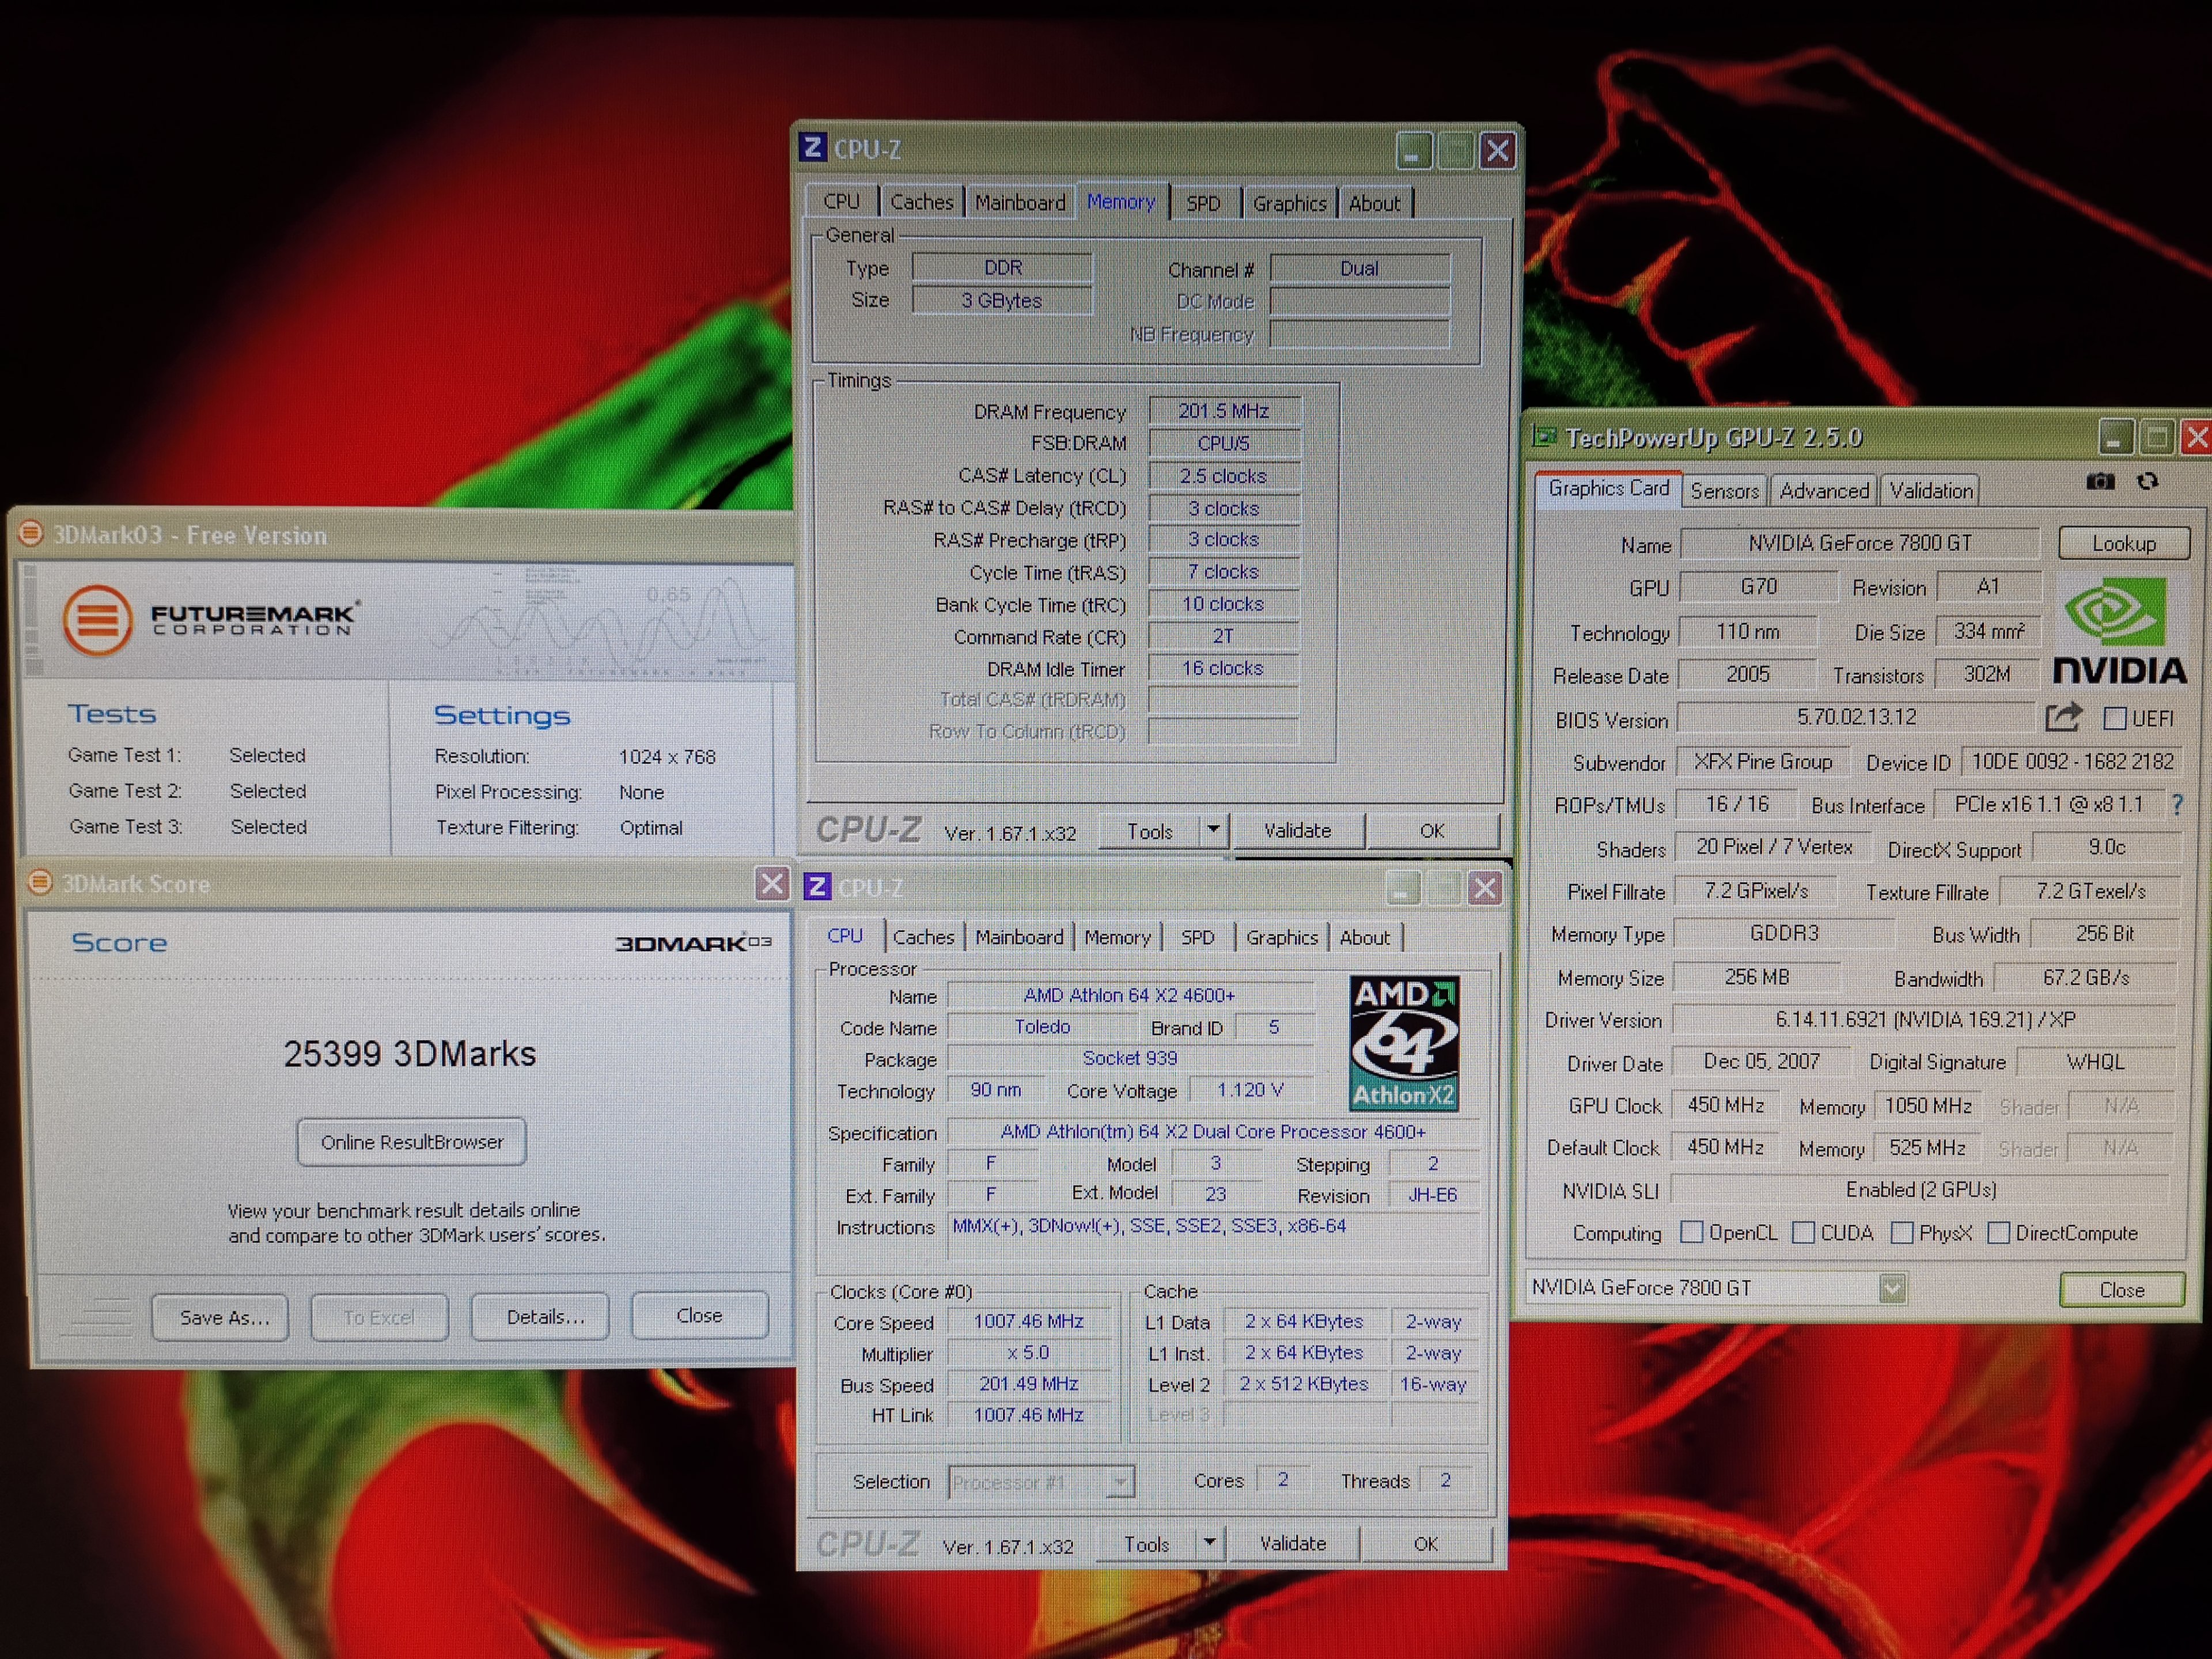
Task: Click the Futuremark Corporation logo
Action: coord(211,620)
